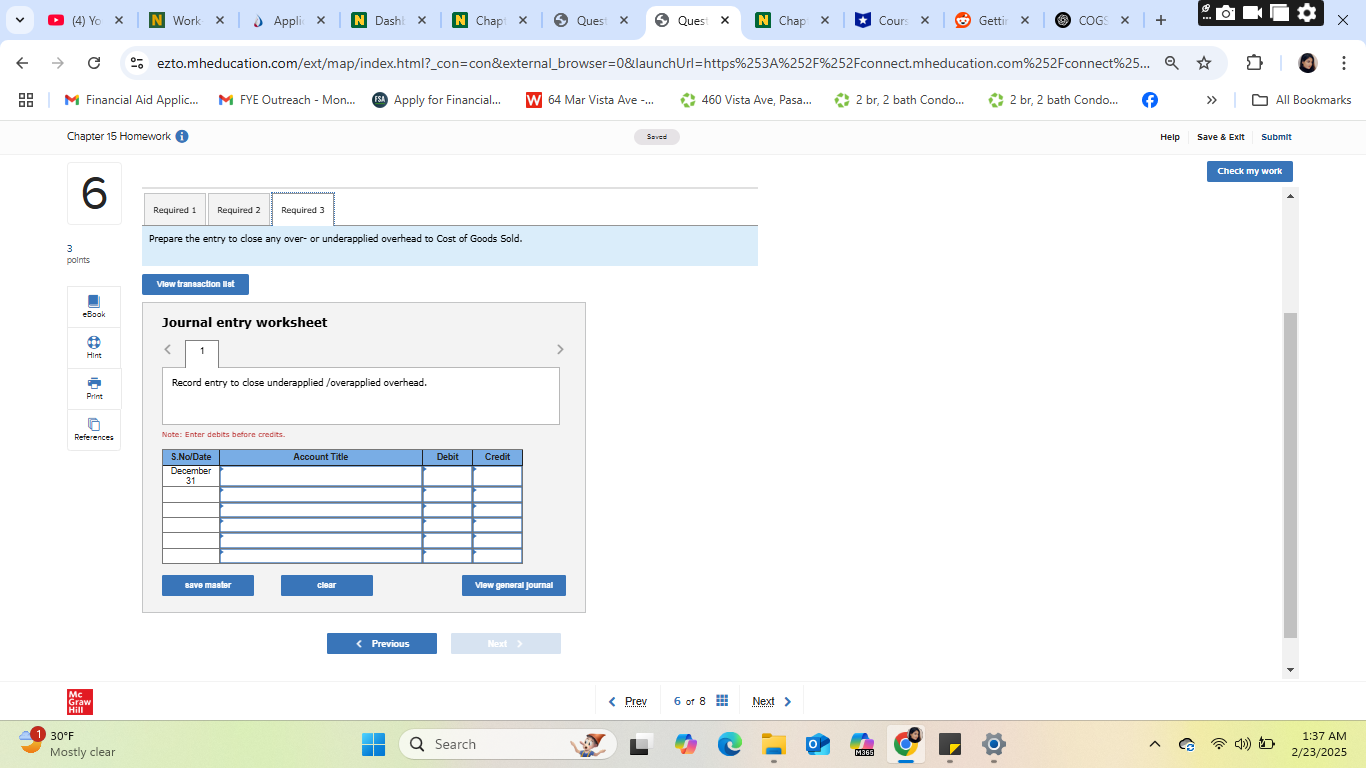The width and height of the screenshot is (1366, 768).
Task: Print the current question
Action: 94,388
